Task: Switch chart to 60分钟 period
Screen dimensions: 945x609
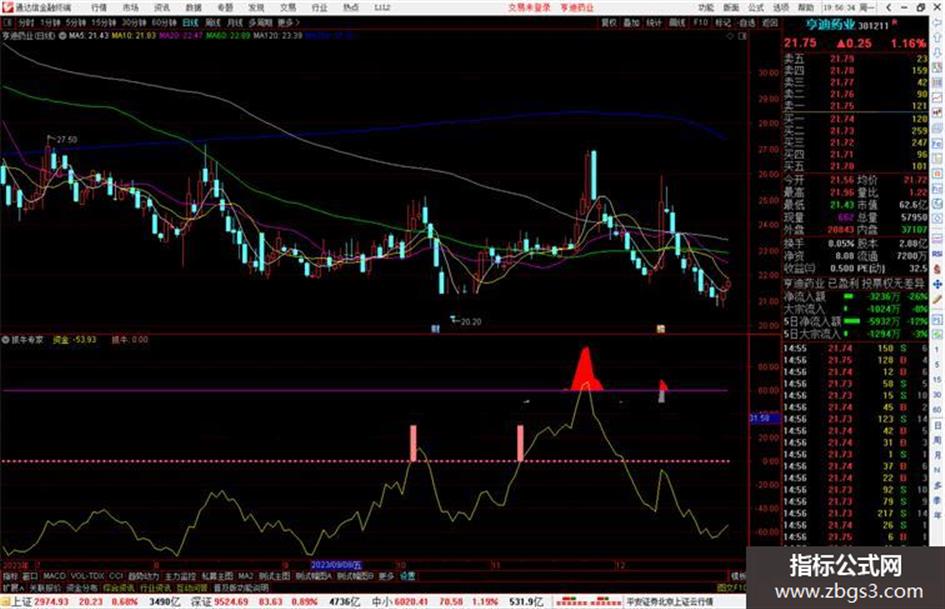Action: pos(164,22)
